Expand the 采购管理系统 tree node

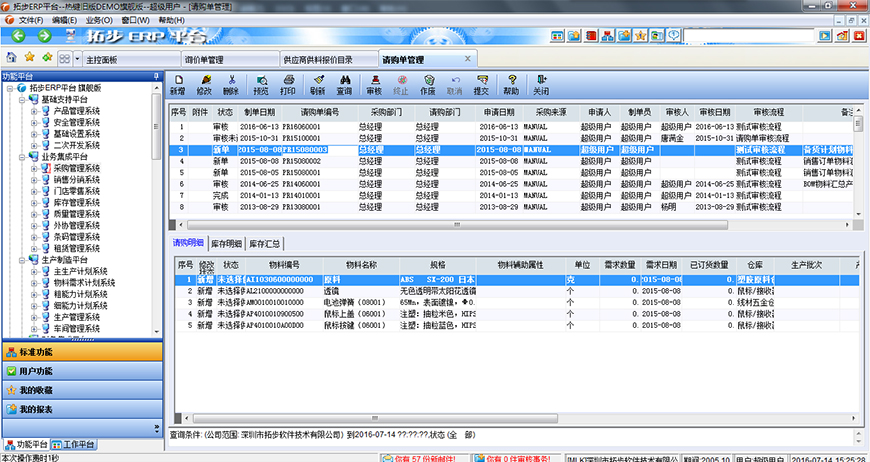[33, 168]
